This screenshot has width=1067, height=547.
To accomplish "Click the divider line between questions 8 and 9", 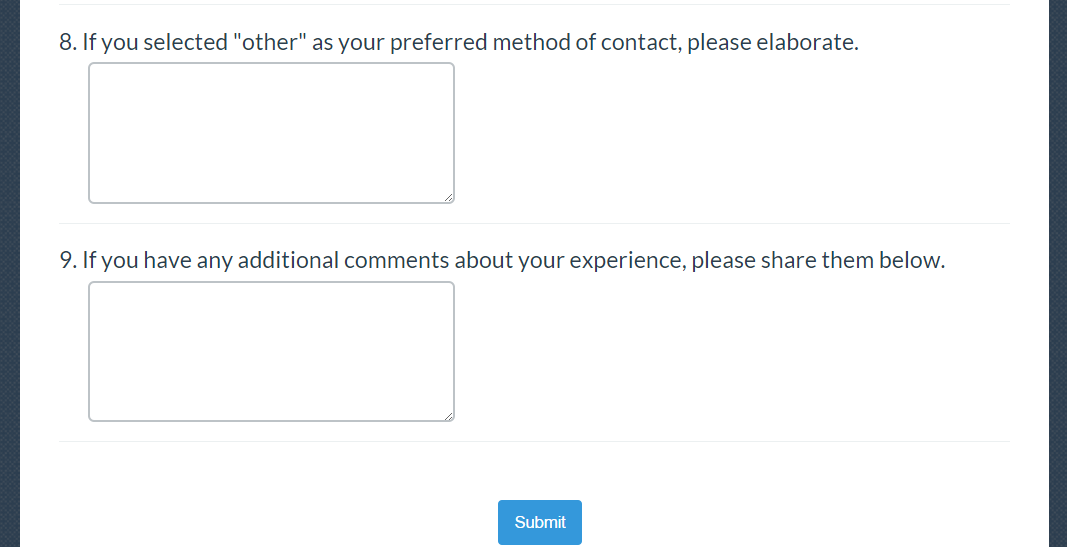I will point(534,223).
